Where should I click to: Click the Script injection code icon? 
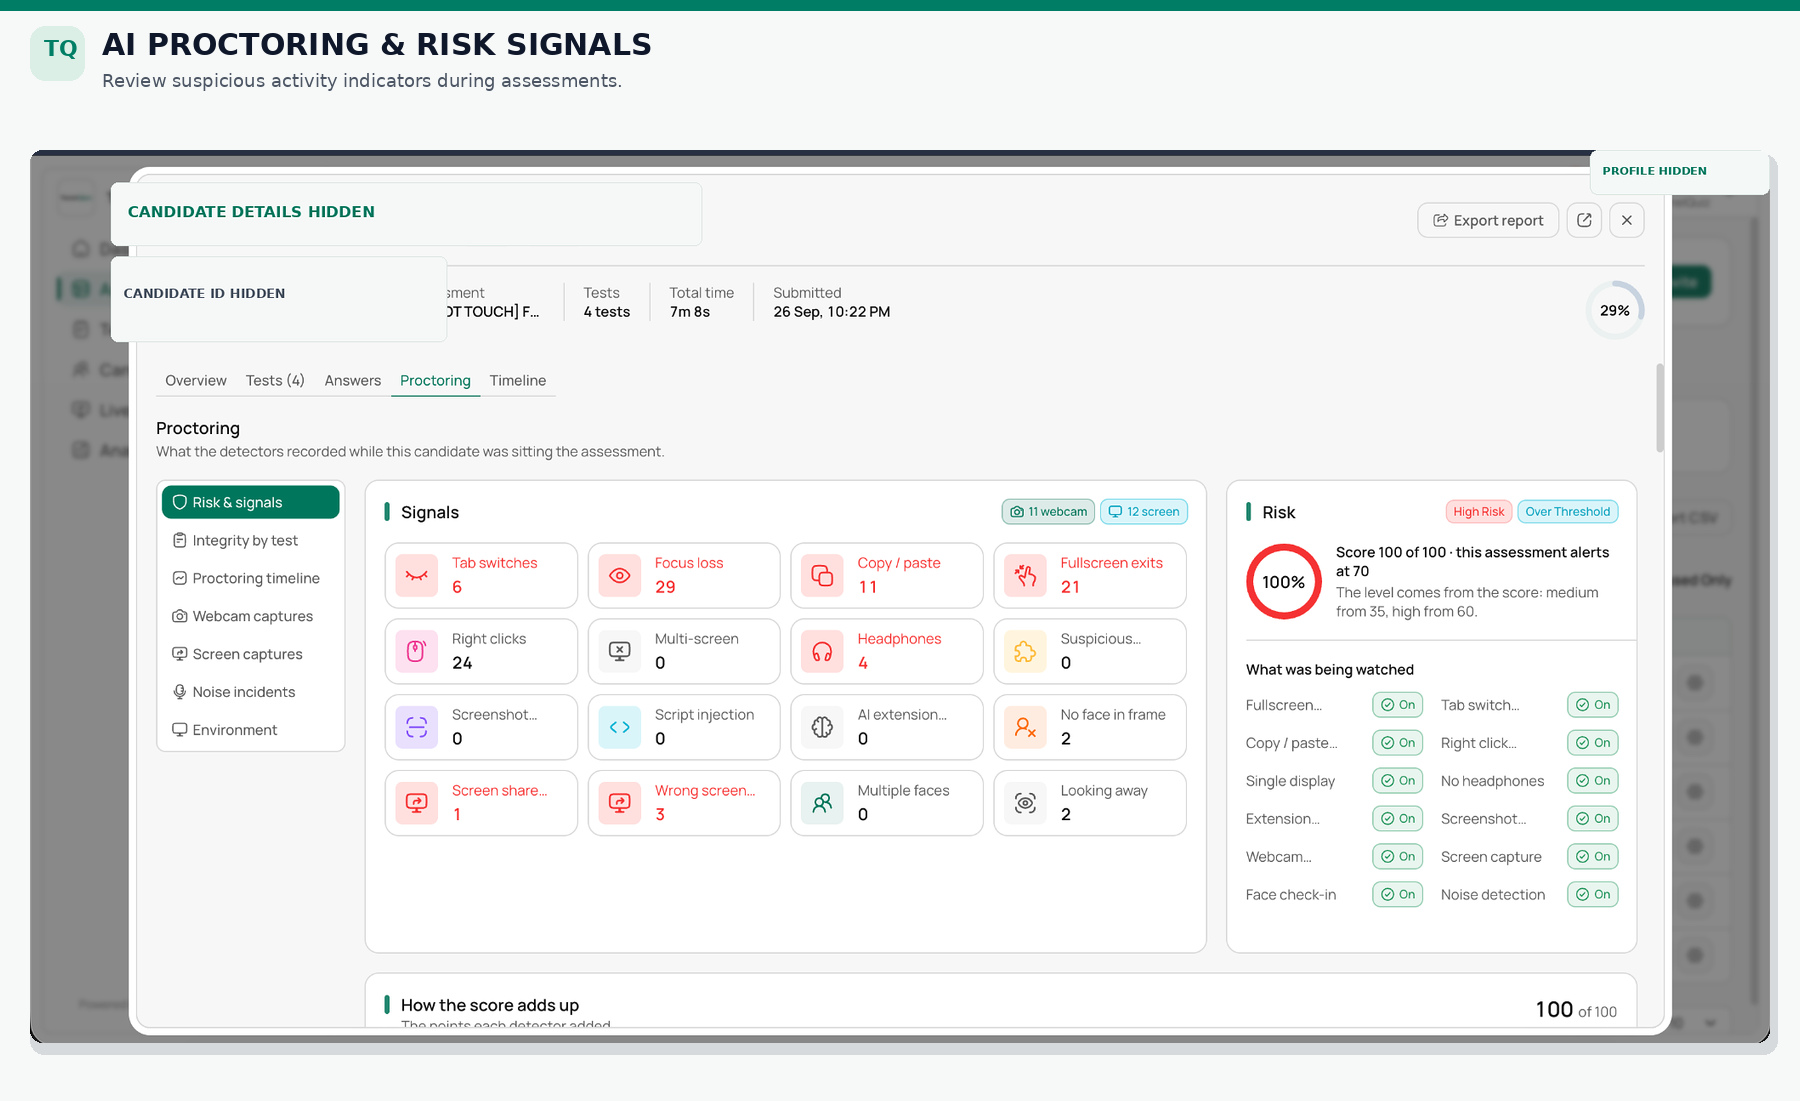(620, 727)
